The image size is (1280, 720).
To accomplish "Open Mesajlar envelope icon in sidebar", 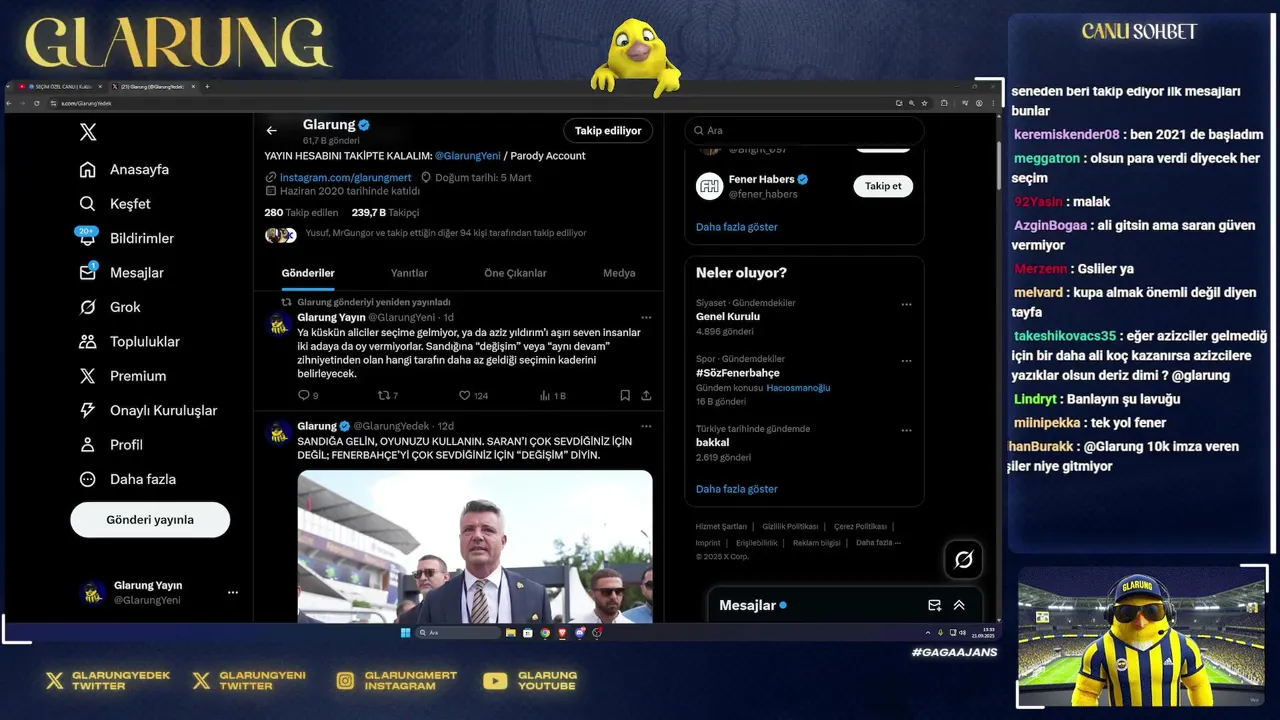I will click(x=88, y=273).
